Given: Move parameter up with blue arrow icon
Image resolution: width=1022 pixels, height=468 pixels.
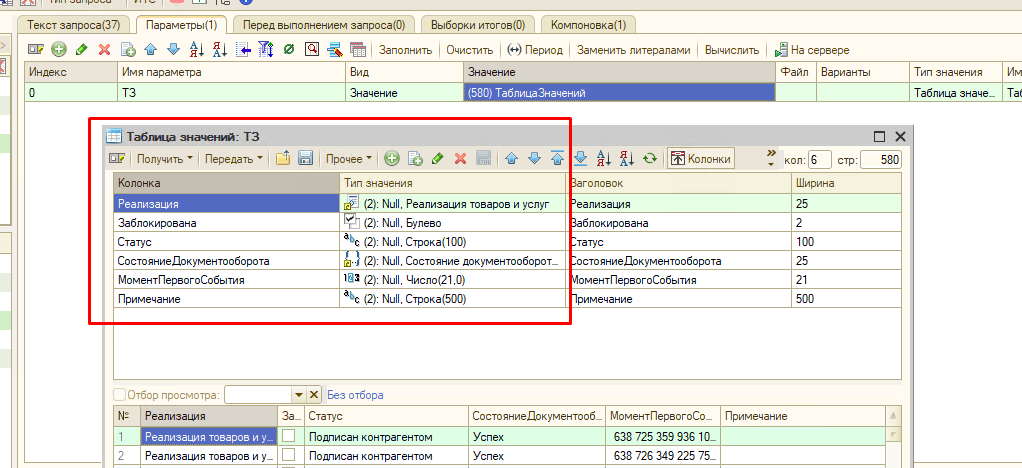Looking at the screenshot, I should (151, 49).
